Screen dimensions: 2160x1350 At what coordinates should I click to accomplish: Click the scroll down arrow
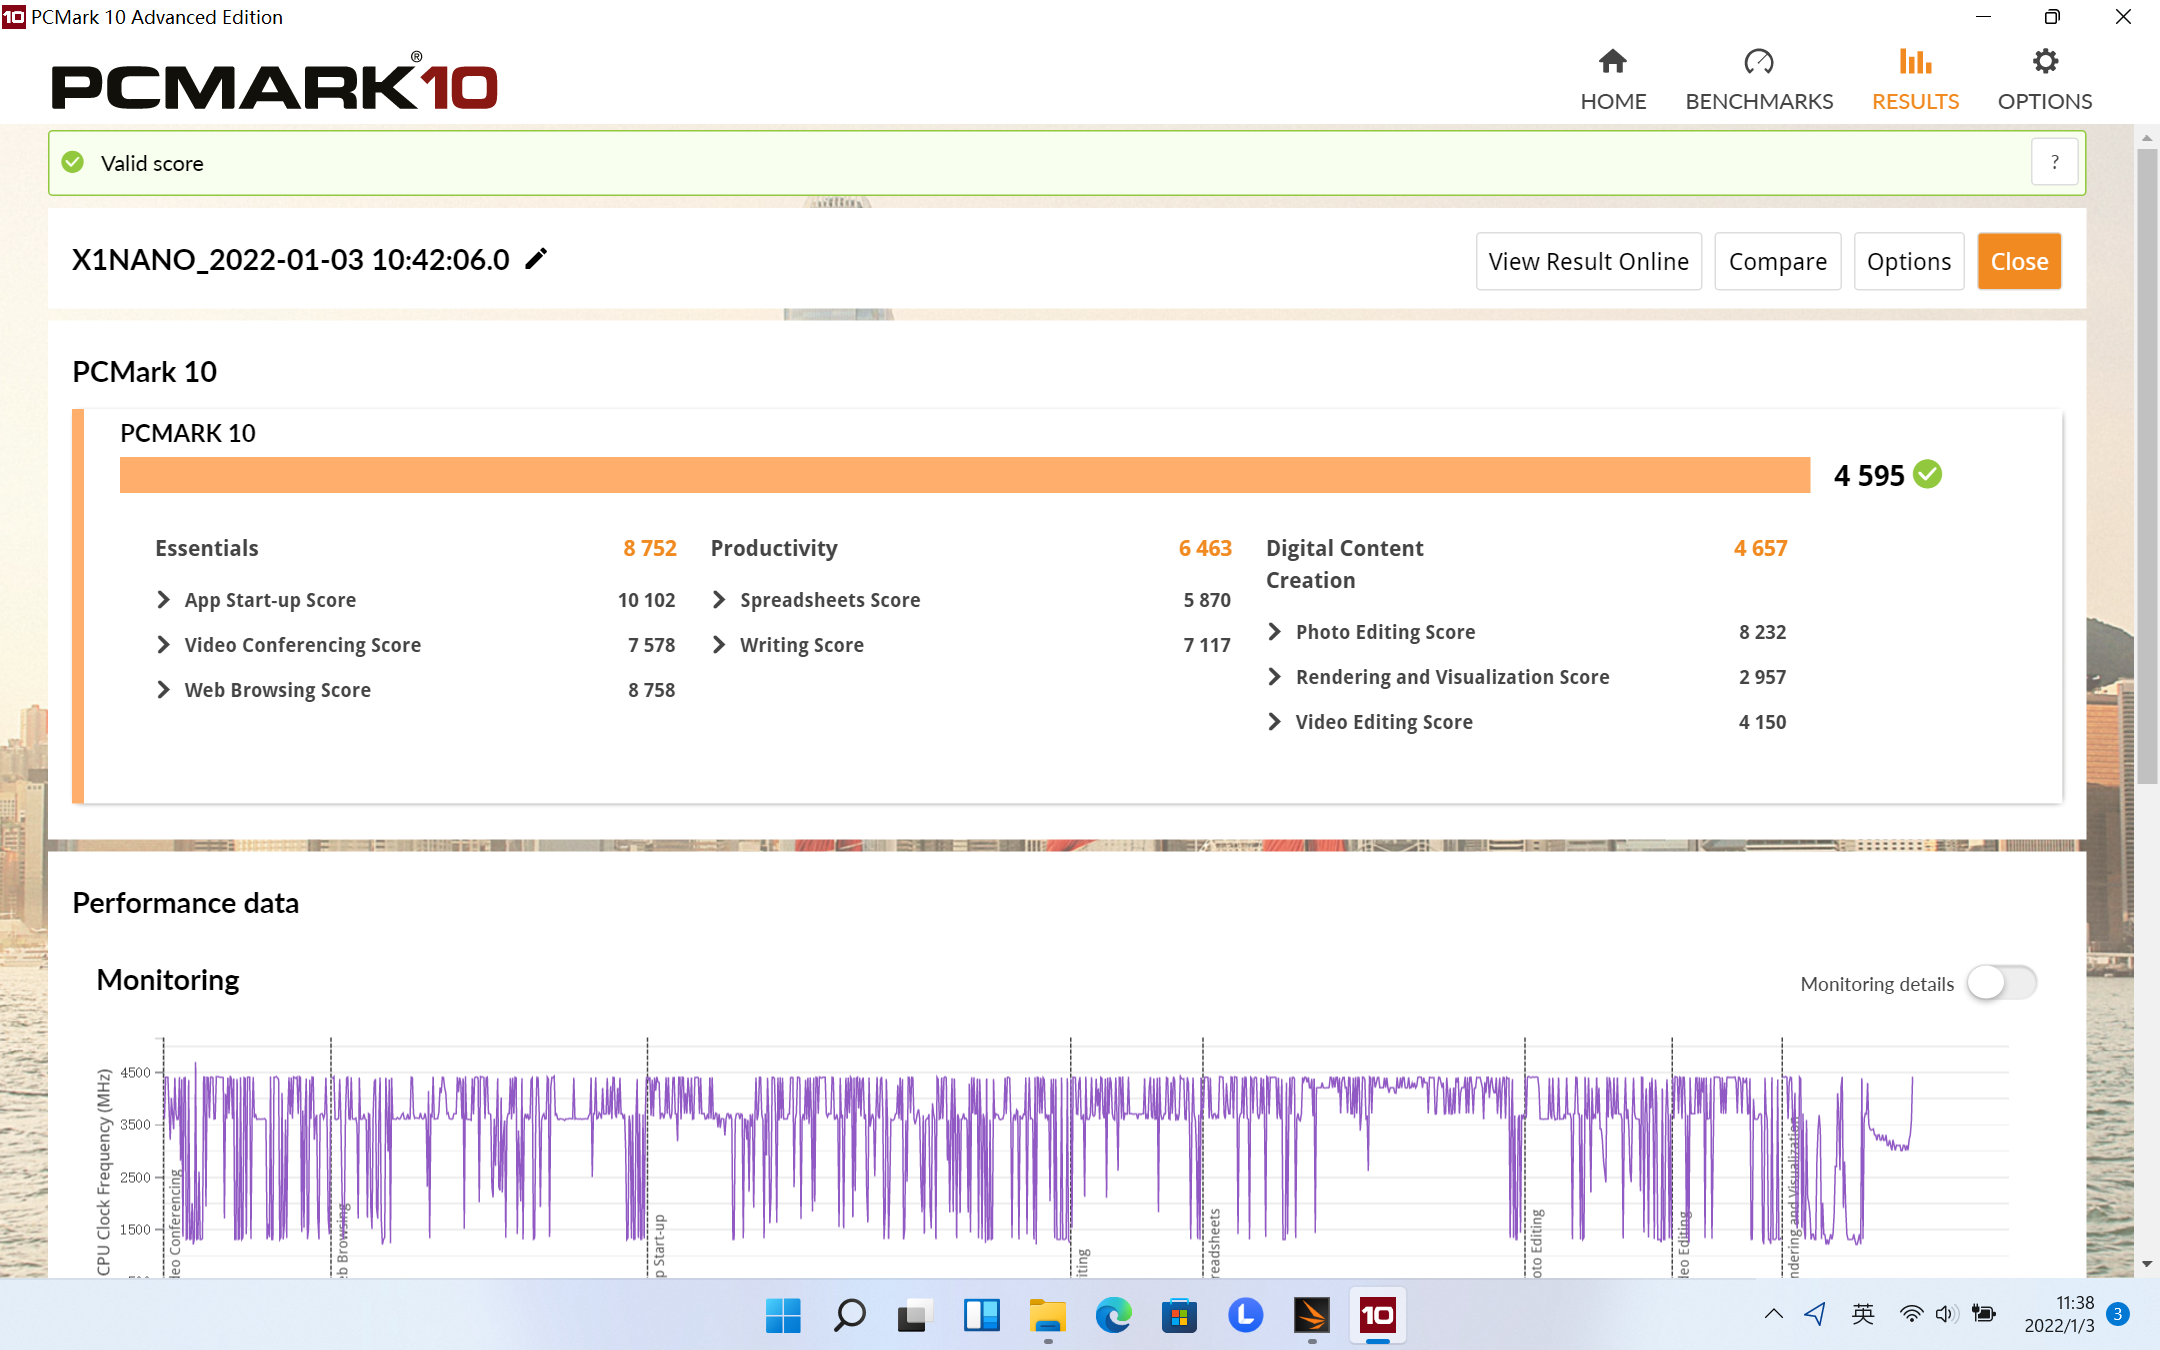(x=2147, y=1264)
